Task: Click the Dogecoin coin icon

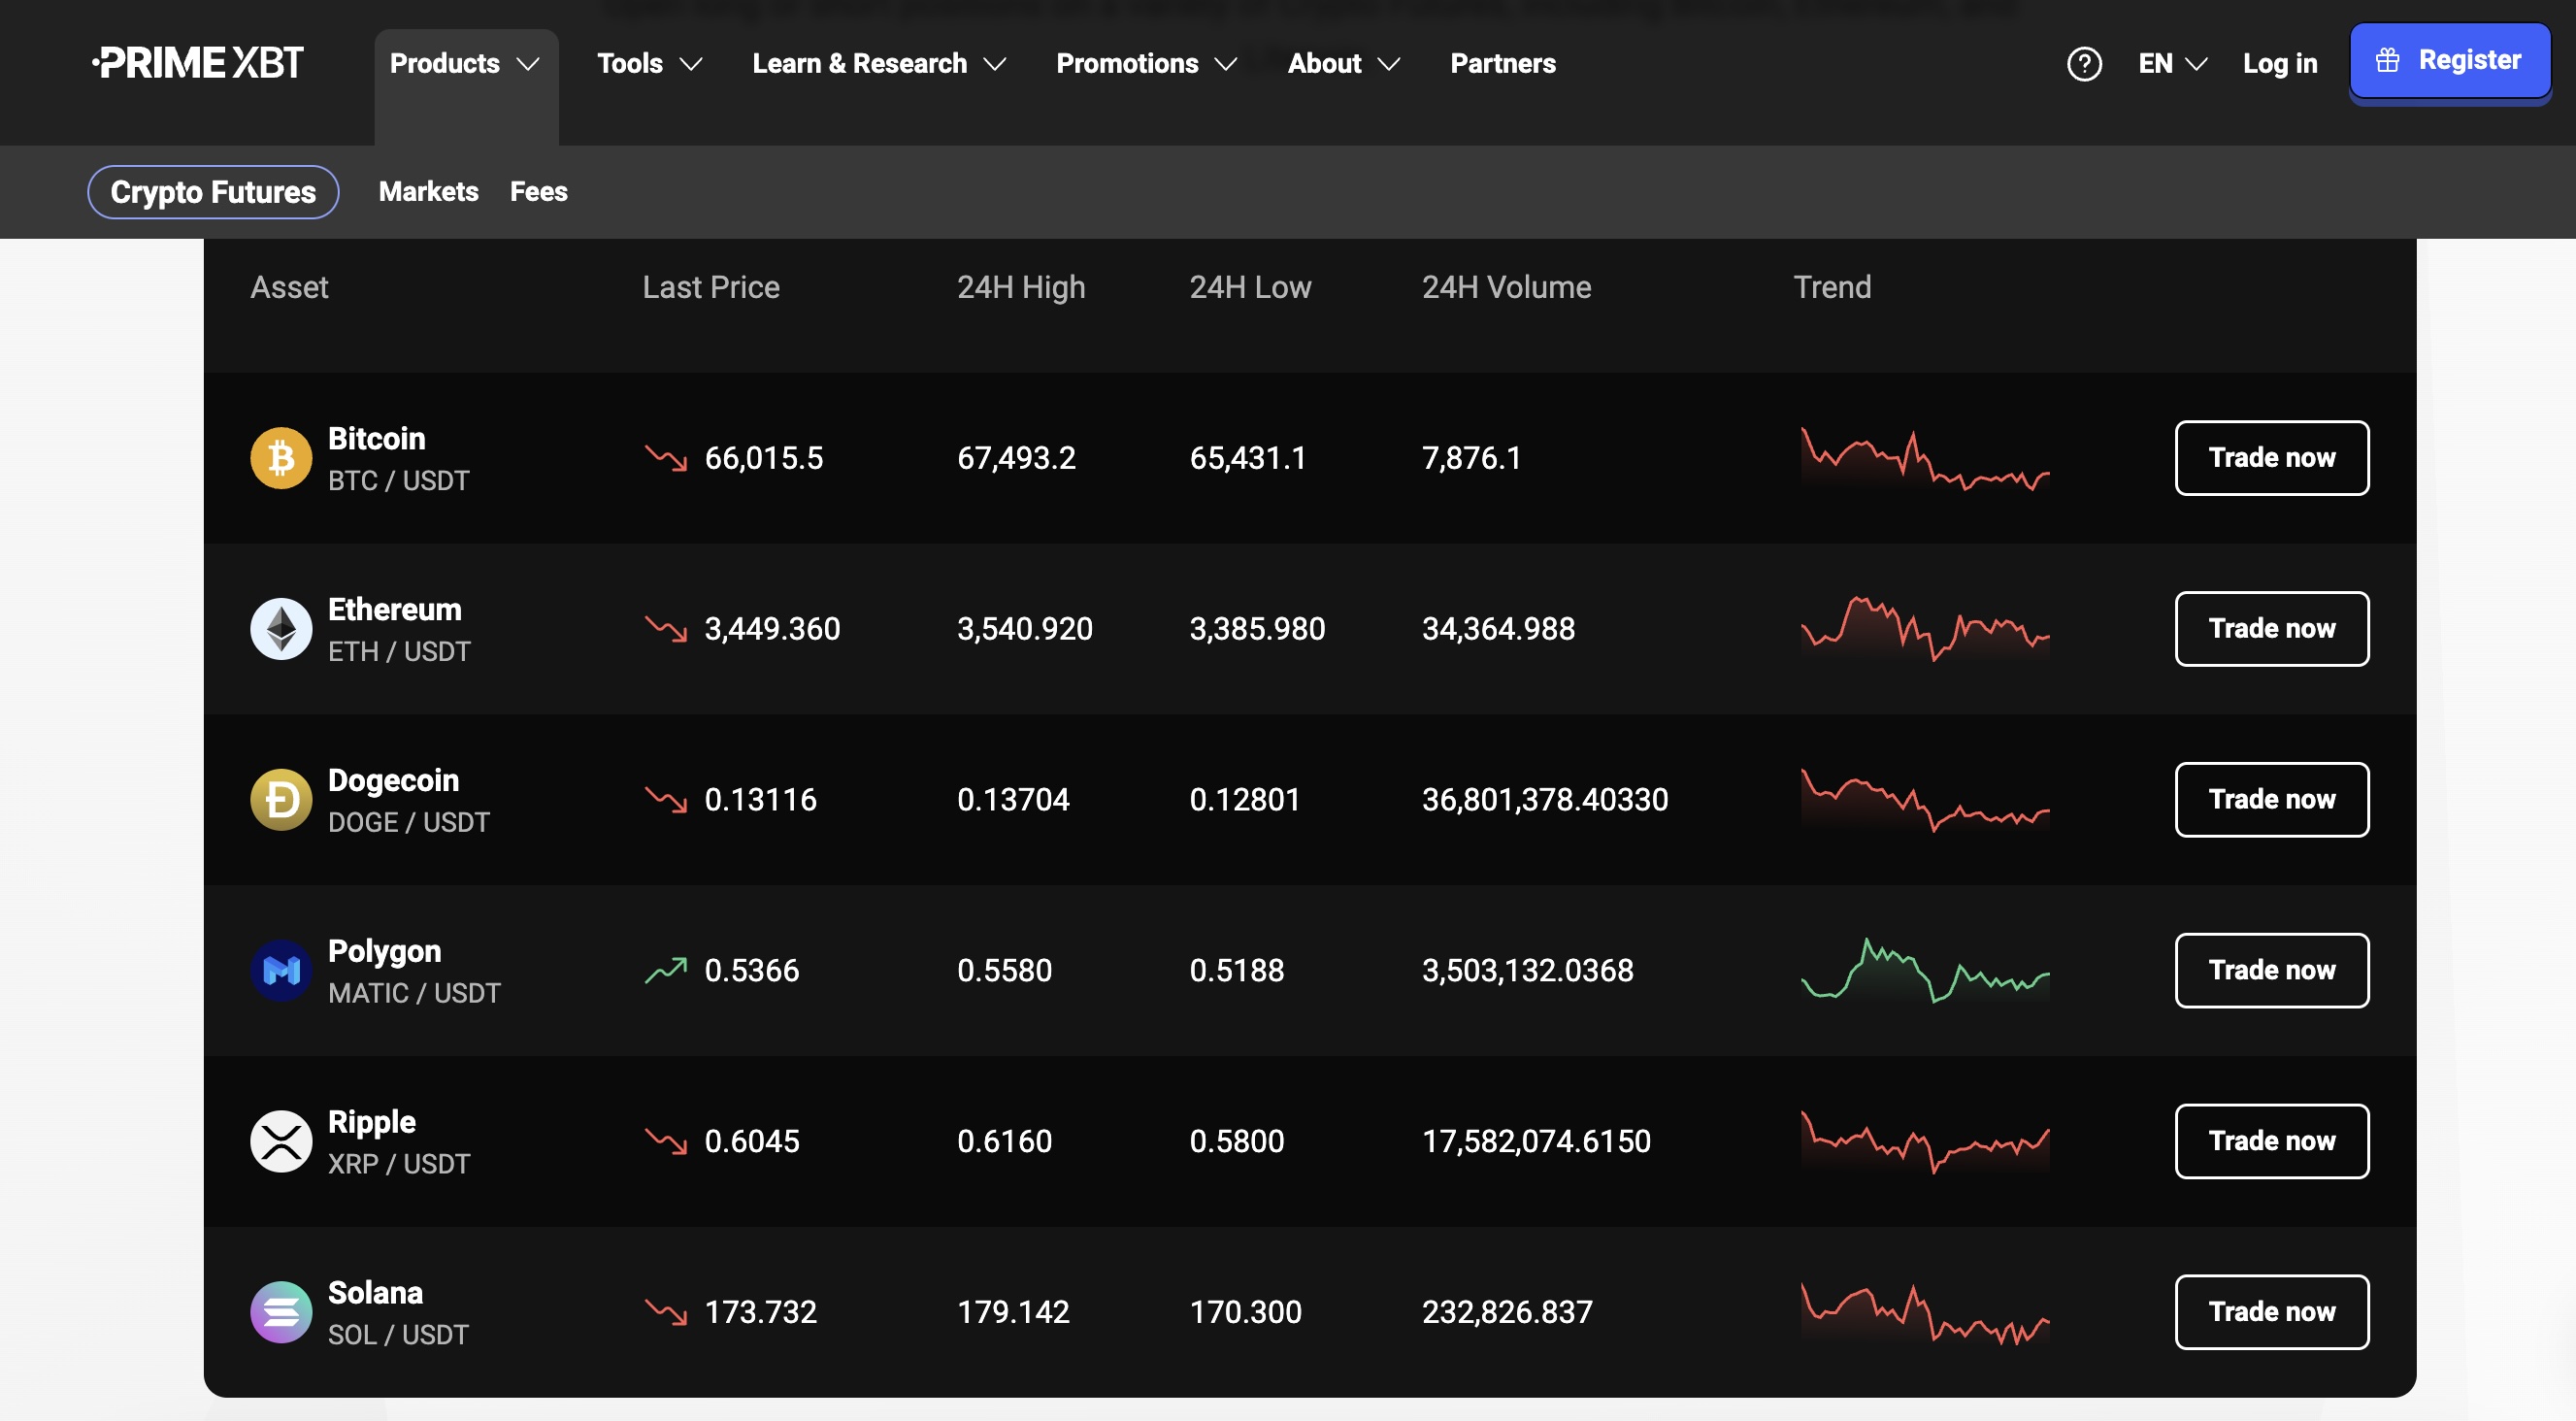Action: [x=281, y=800]
